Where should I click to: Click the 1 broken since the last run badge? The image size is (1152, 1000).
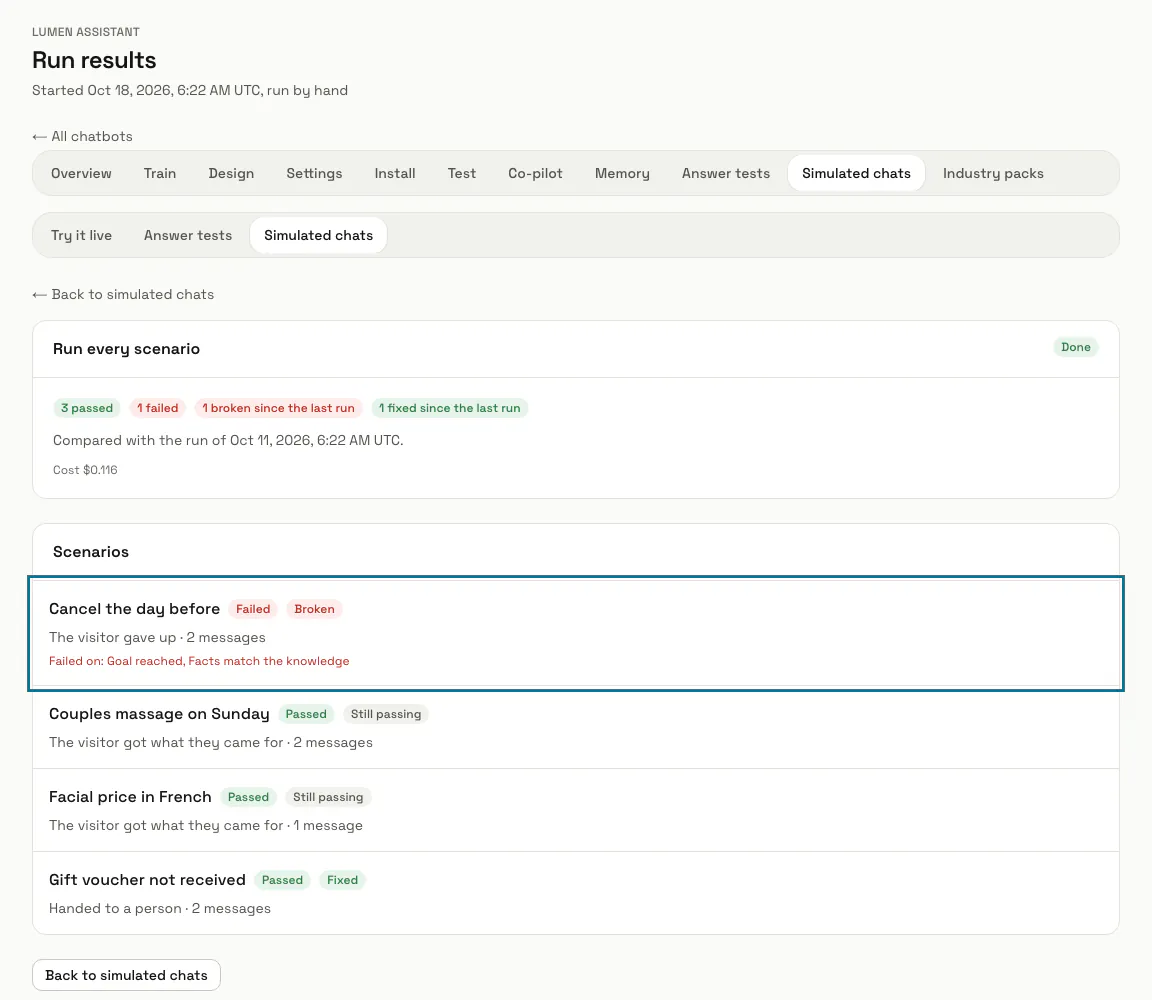278,408
